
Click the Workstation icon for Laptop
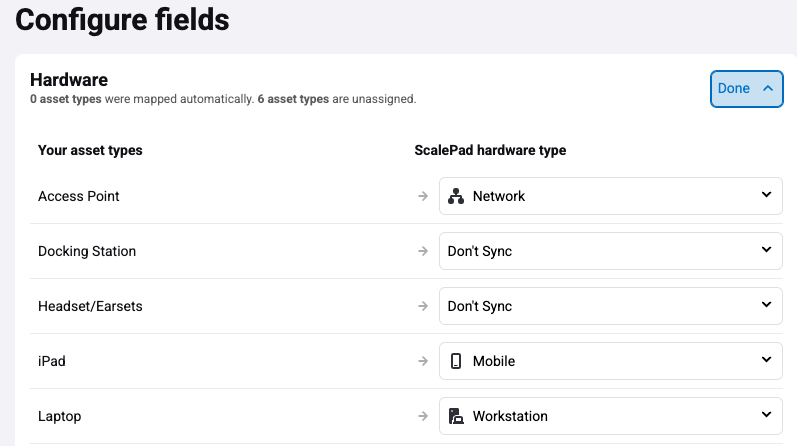(x=456, y=416)
